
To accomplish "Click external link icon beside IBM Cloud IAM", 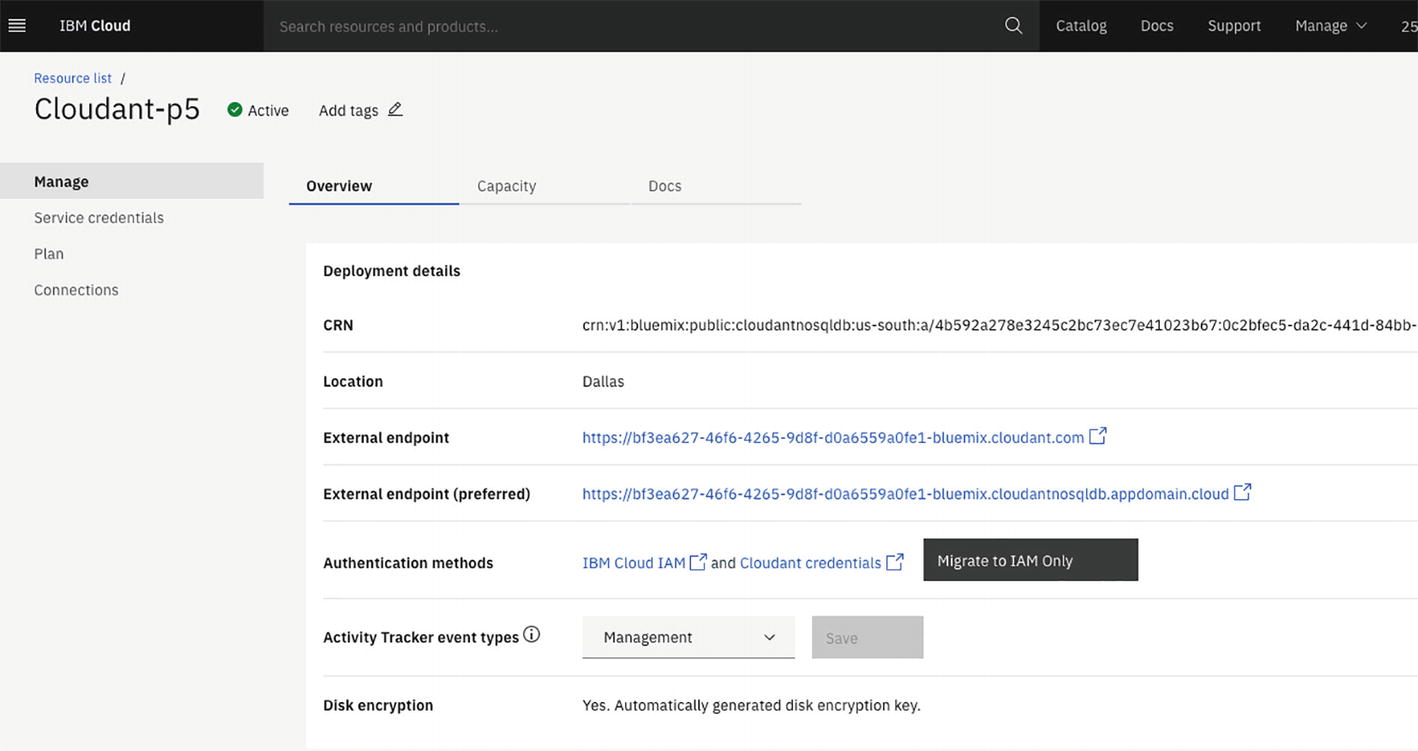I will (x=698, y=562).
